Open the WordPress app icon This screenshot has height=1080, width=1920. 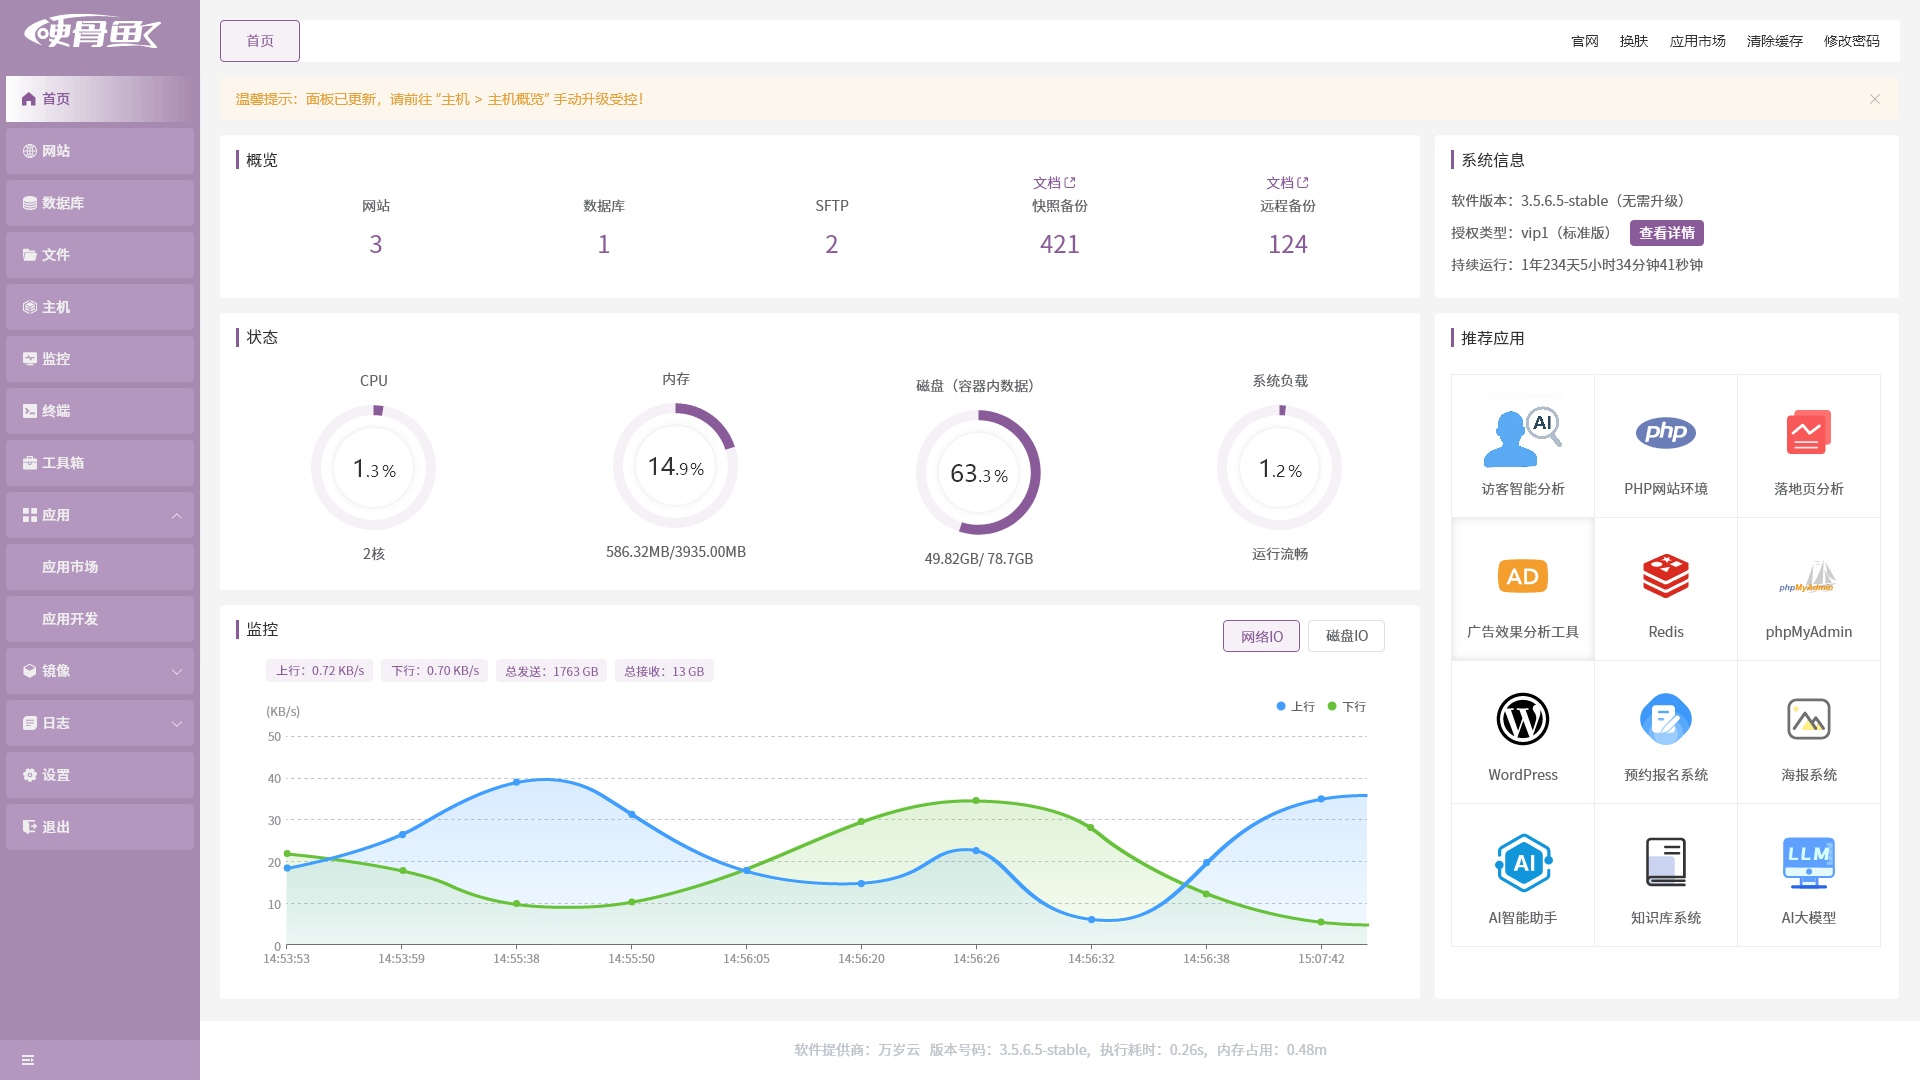1522,719
